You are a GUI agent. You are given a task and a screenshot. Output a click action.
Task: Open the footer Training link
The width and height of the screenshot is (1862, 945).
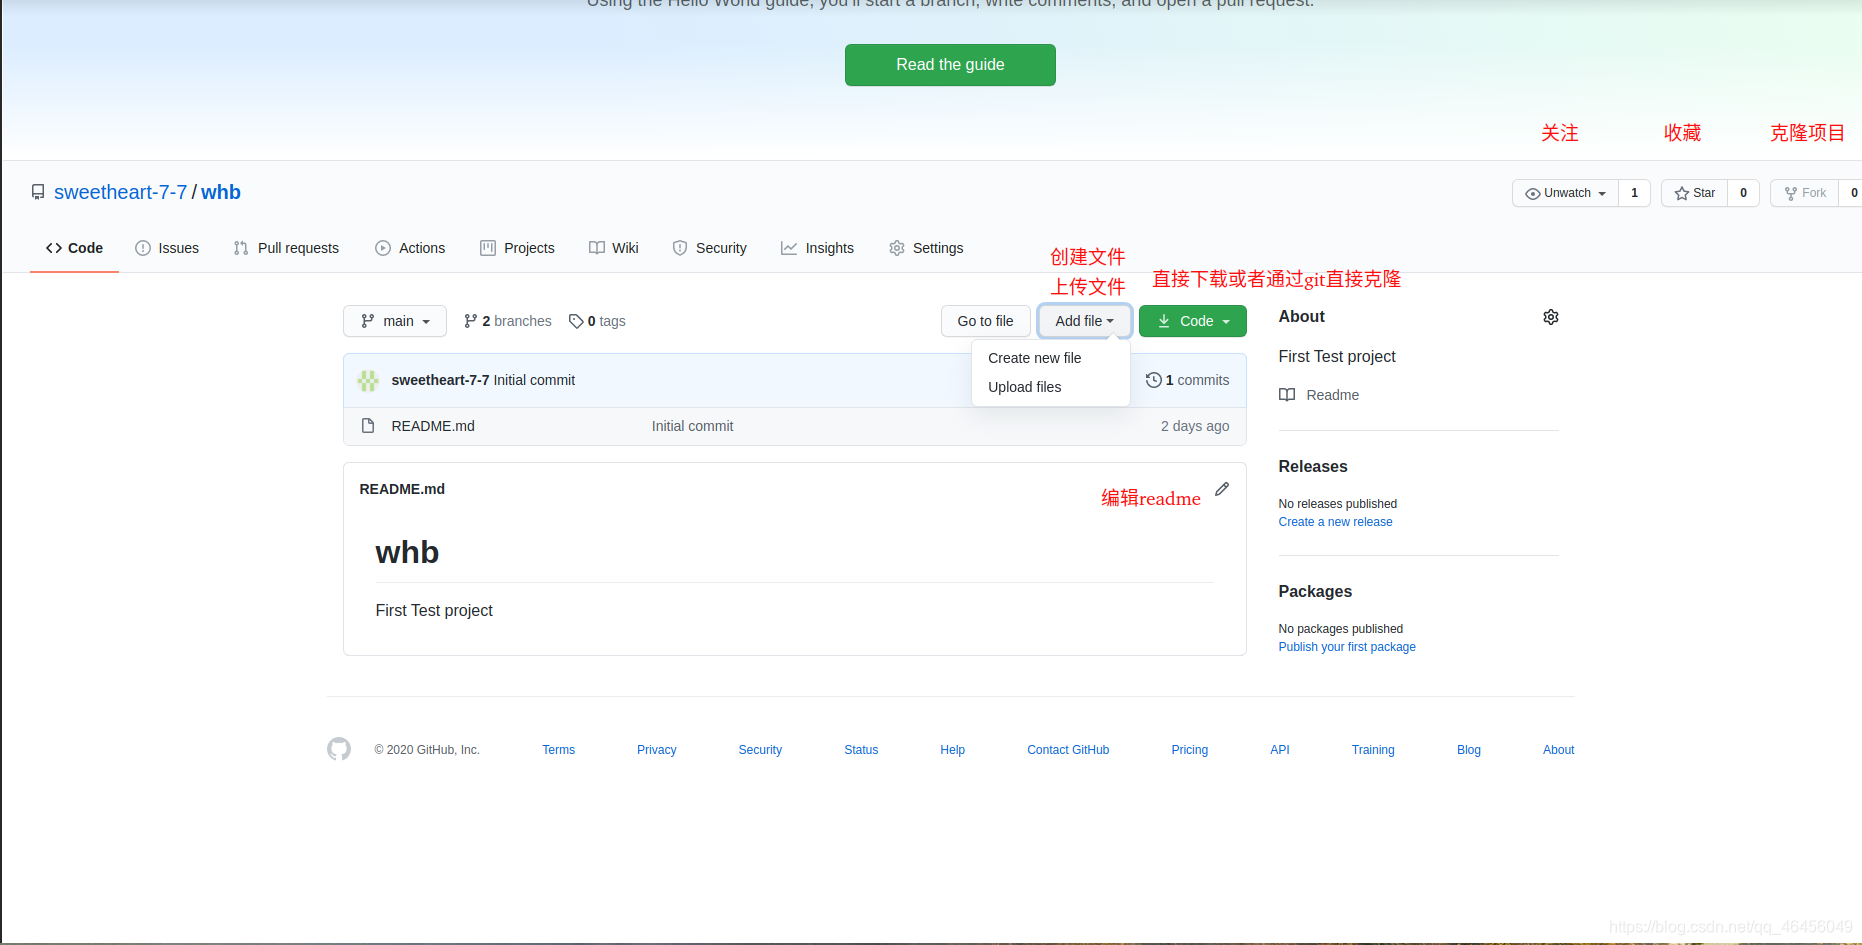click(1373, 750)
